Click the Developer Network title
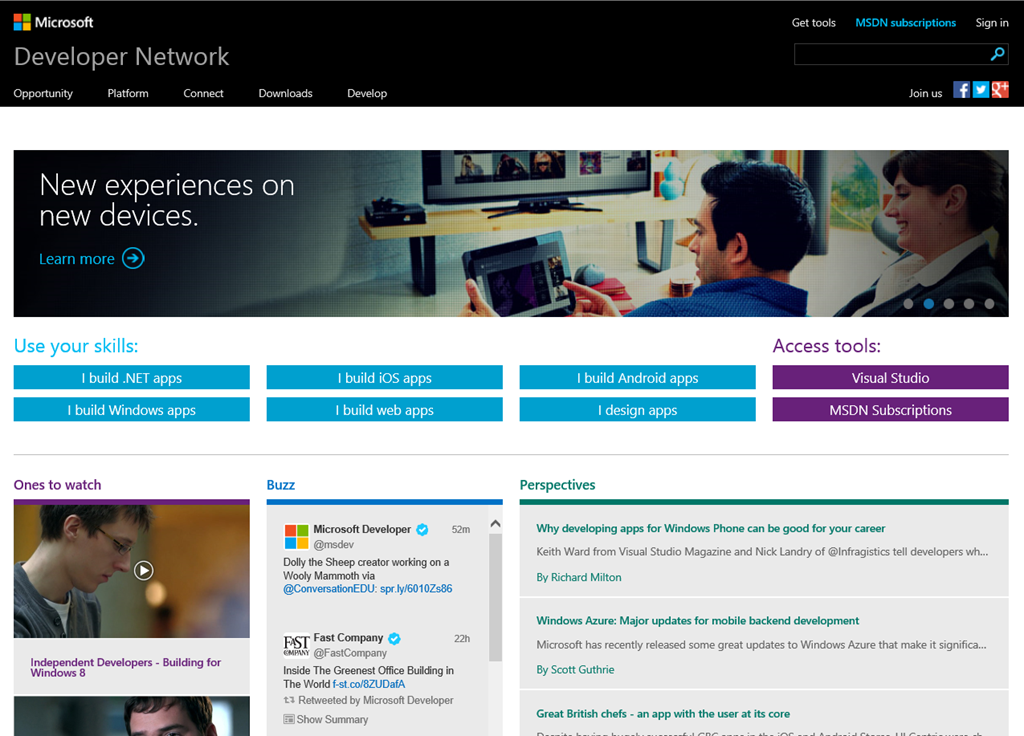 [121, 57]
